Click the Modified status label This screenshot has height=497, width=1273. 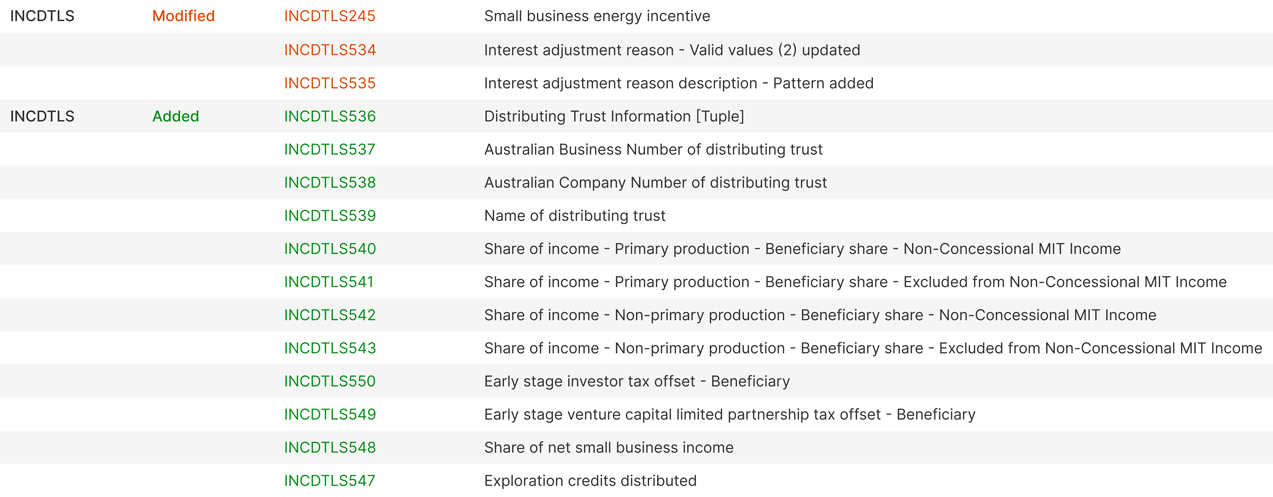click(183, 16)
